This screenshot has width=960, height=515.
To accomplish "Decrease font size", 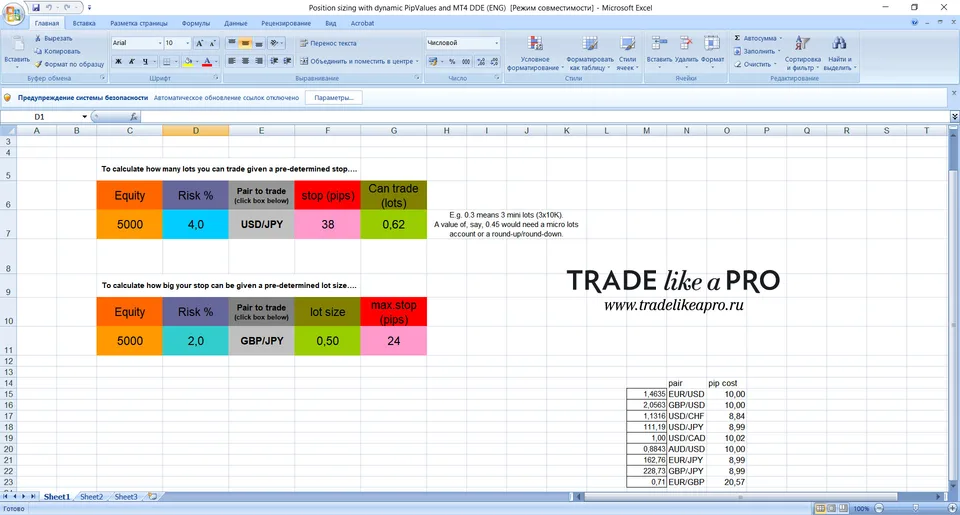I will click(212, 43).
